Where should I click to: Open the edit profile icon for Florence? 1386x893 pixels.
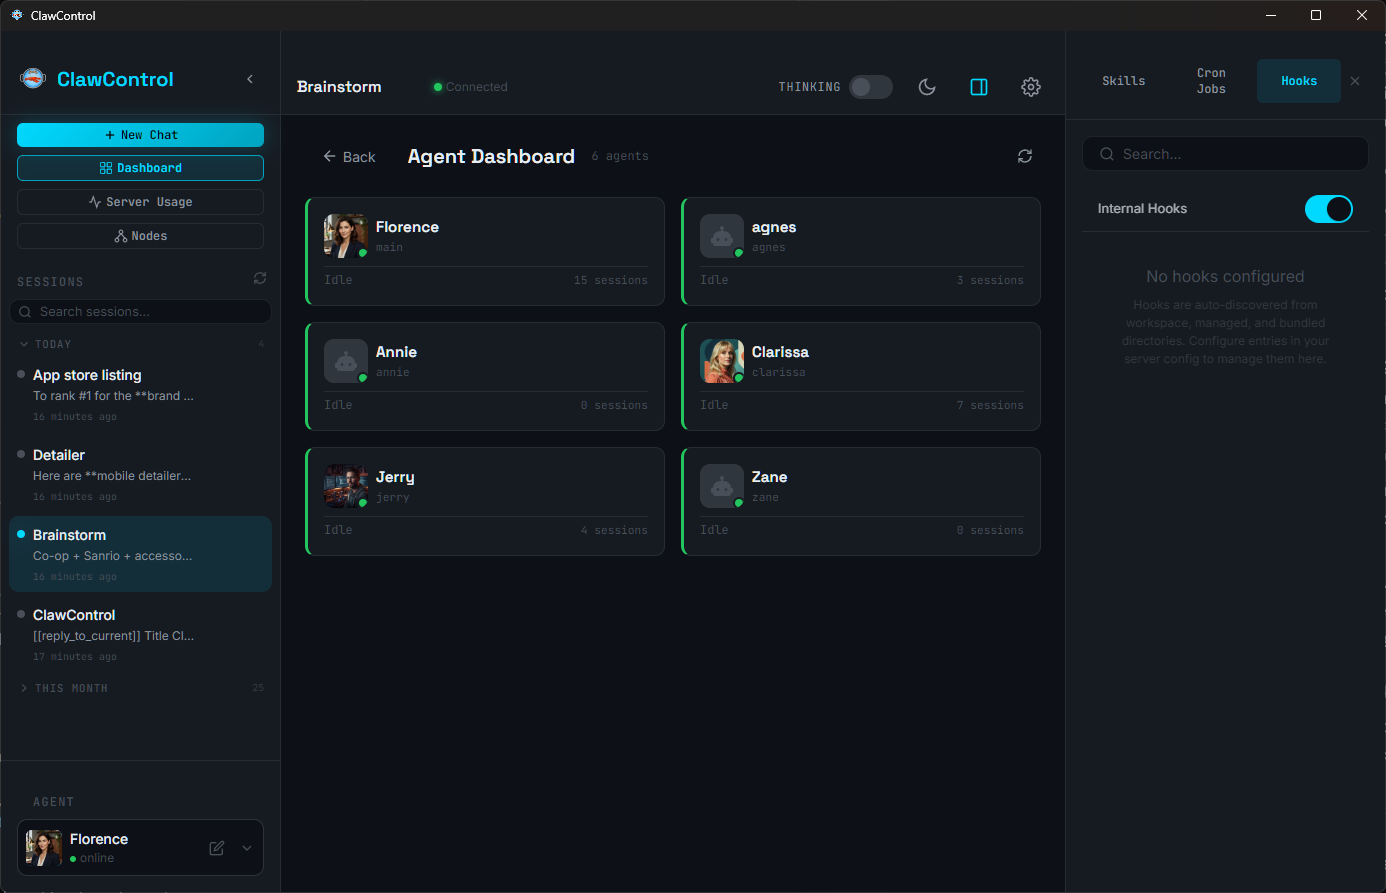[215, 847]
